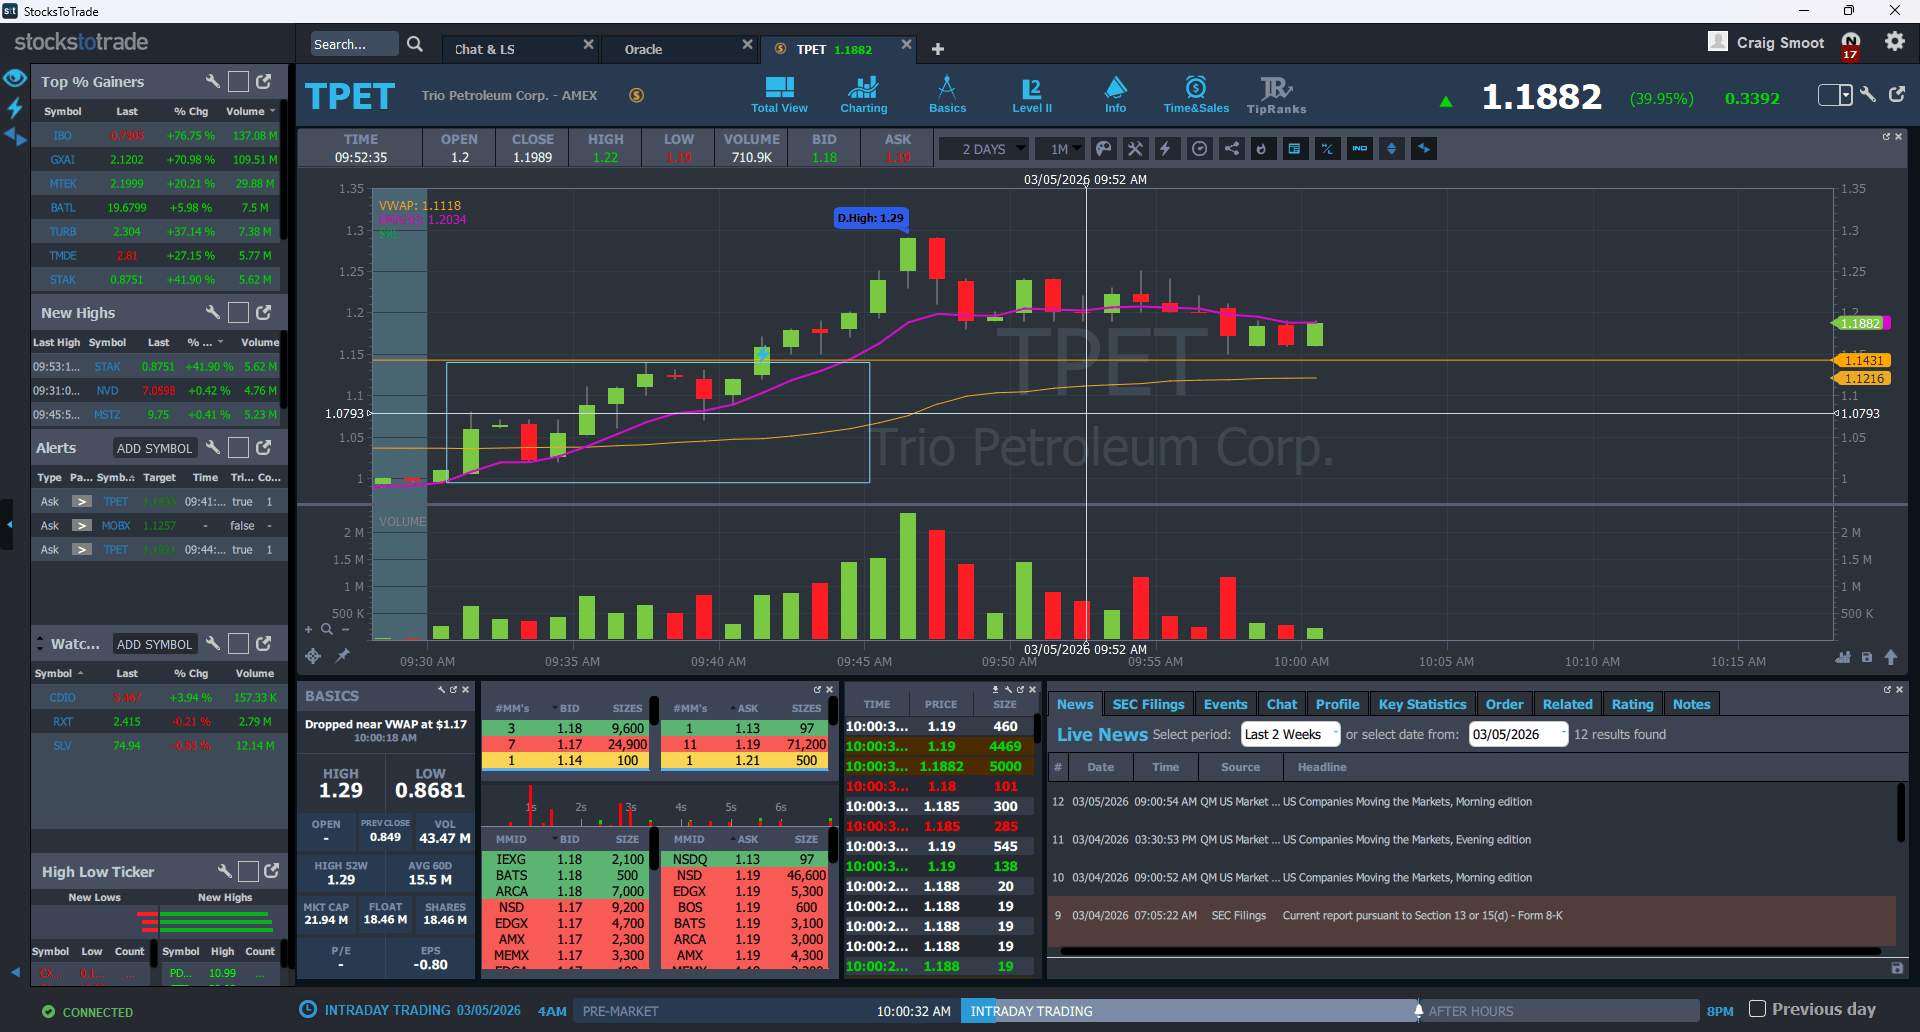Click New Highs % column sort arrow
Image resolution: width=1920 pixels, height=1032 pixels.
pos(221,342)
